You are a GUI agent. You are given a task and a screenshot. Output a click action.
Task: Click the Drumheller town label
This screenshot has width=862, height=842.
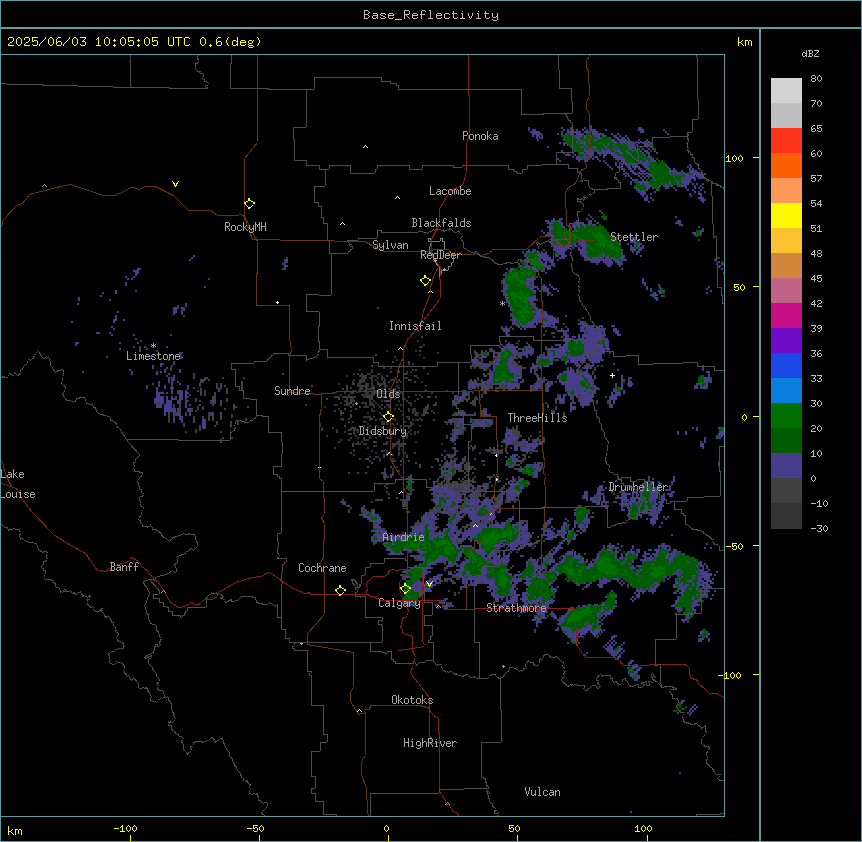638,487
